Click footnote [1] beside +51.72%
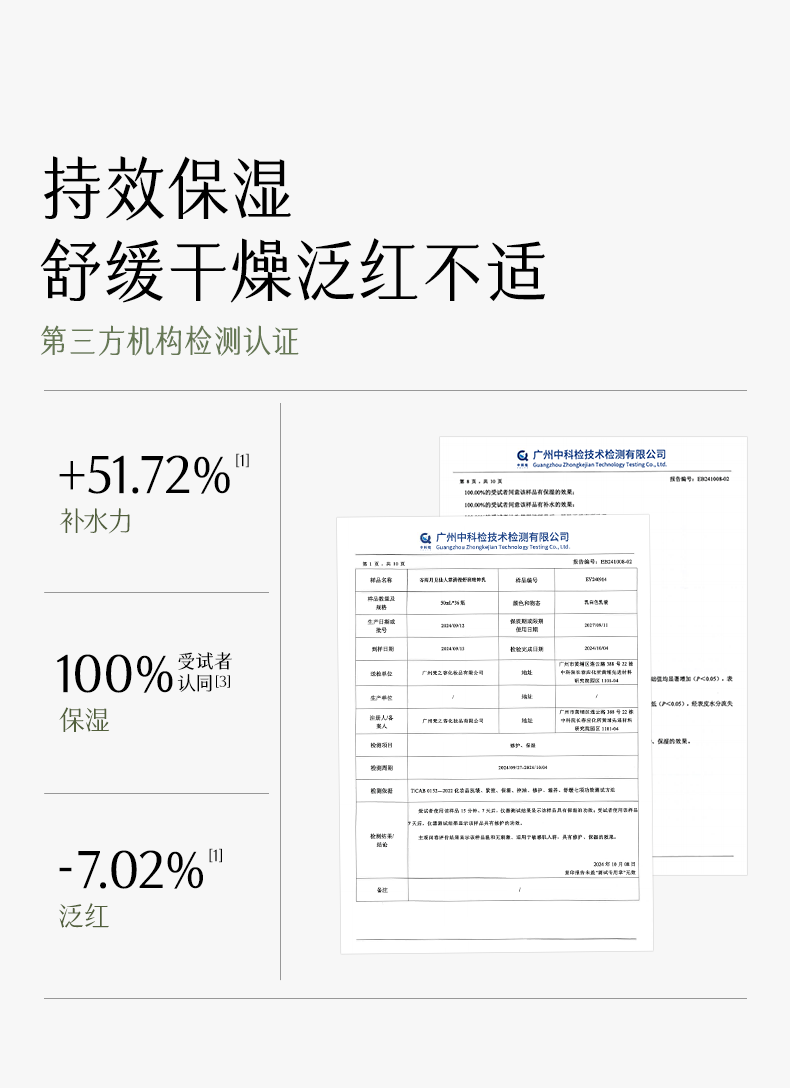This screenshot has height=1088, width=790. [x=242, y=460]
